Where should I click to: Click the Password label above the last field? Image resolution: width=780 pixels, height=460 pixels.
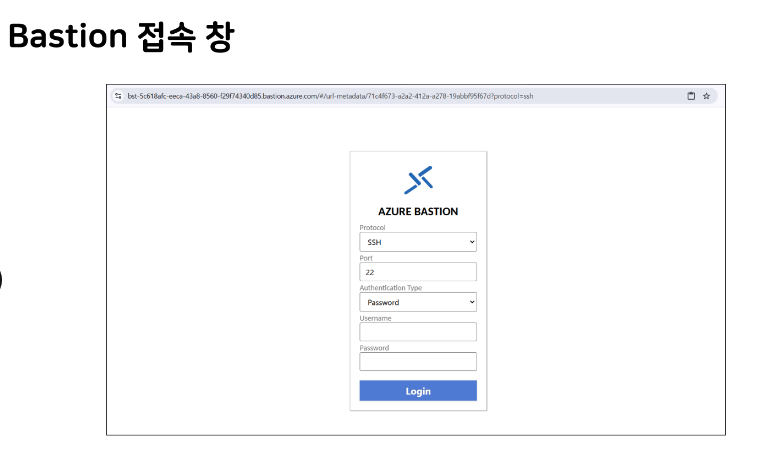pyautogui.click(x=374, y=348)
